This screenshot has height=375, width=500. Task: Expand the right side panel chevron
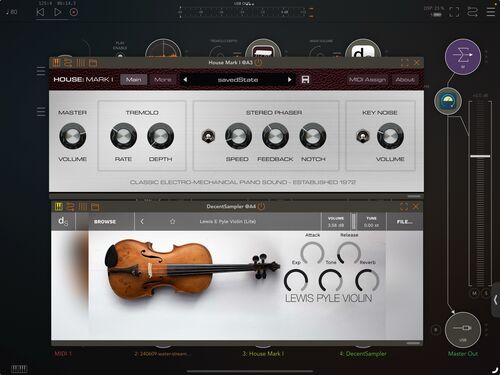point(496,300)
